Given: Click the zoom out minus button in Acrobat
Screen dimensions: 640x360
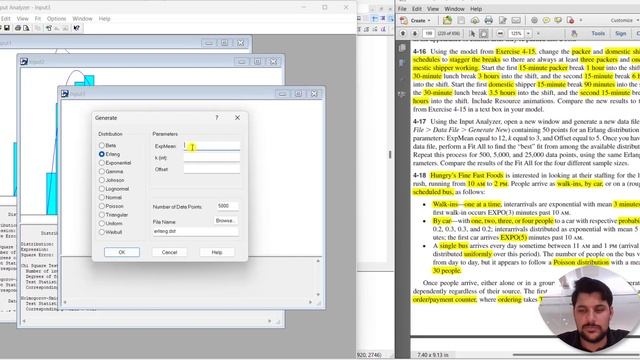Looking at the screenshot, I should point(501,33).
